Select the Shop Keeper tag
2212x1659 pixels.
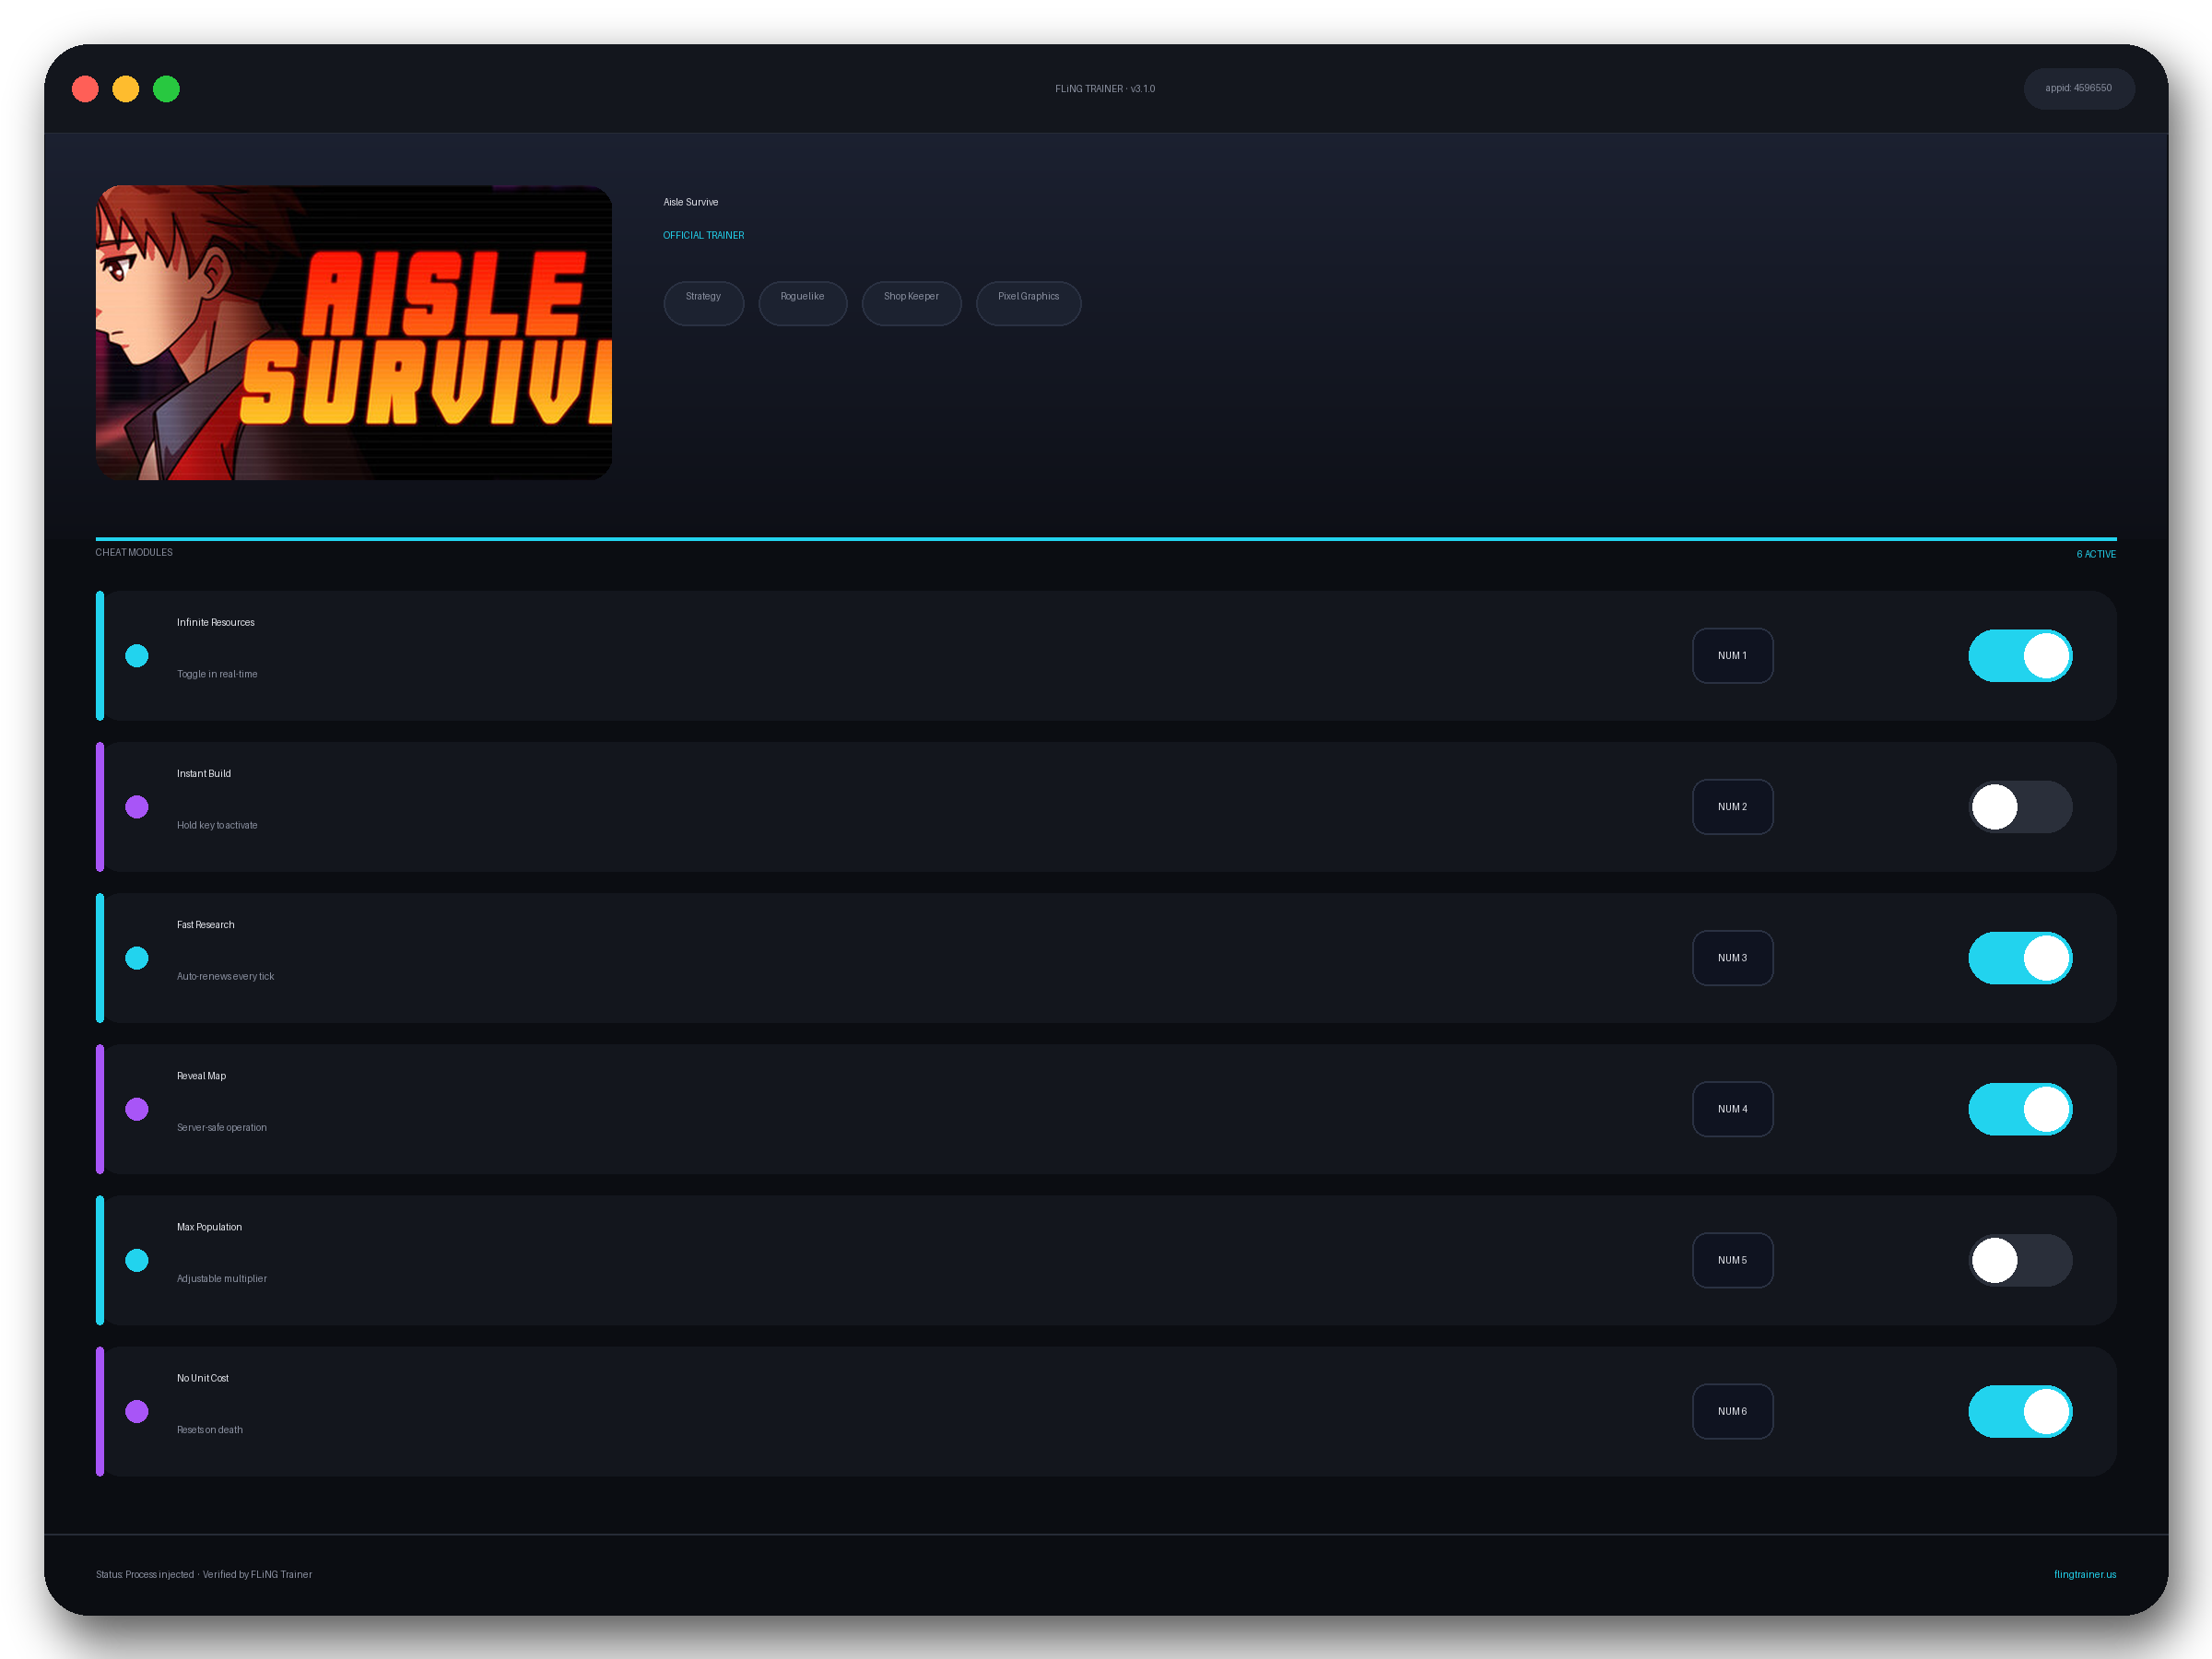911,303
